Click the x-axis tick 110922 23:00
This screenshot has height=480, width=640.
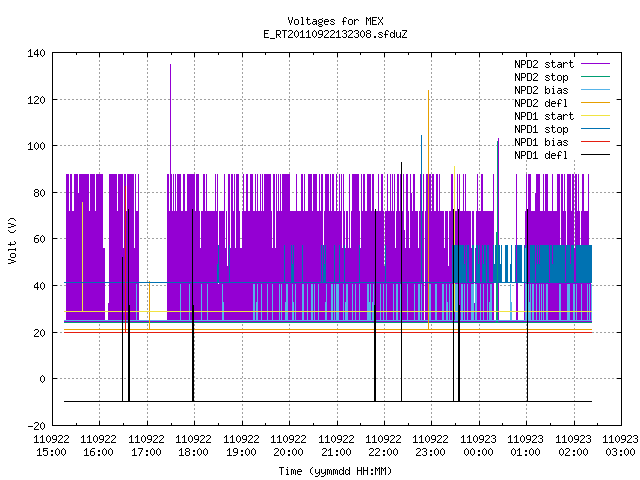pyautogui.click(x=431, y=446)
